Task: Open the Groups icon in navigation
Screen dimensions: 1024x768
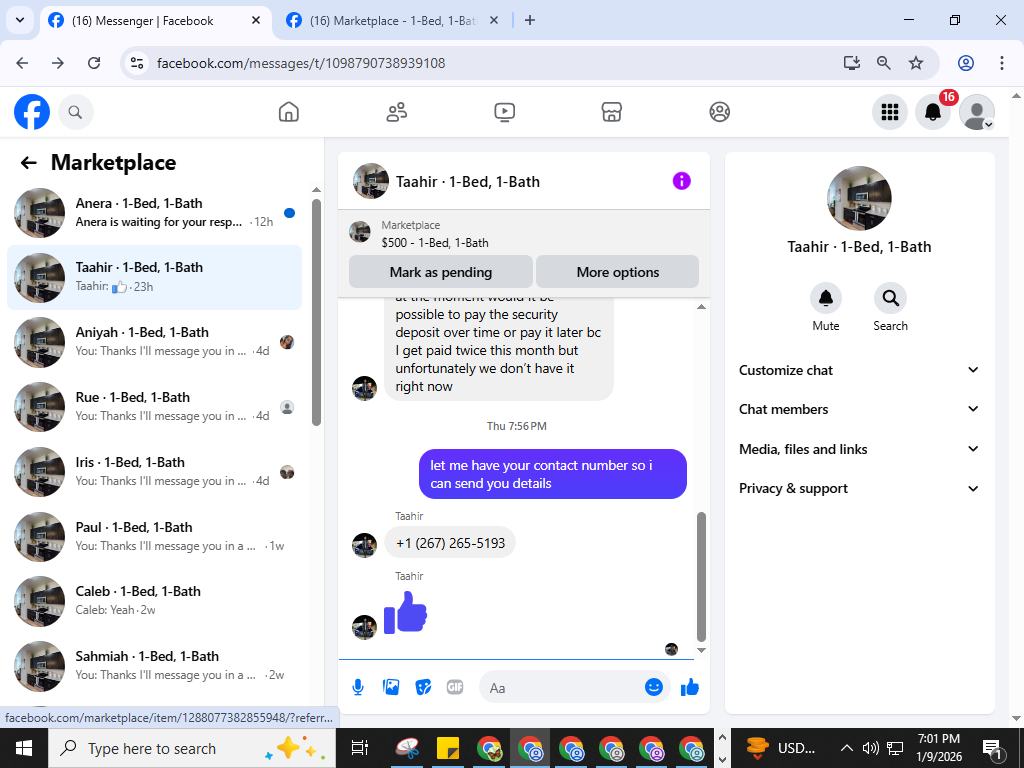Action: (x=719, y=112)
